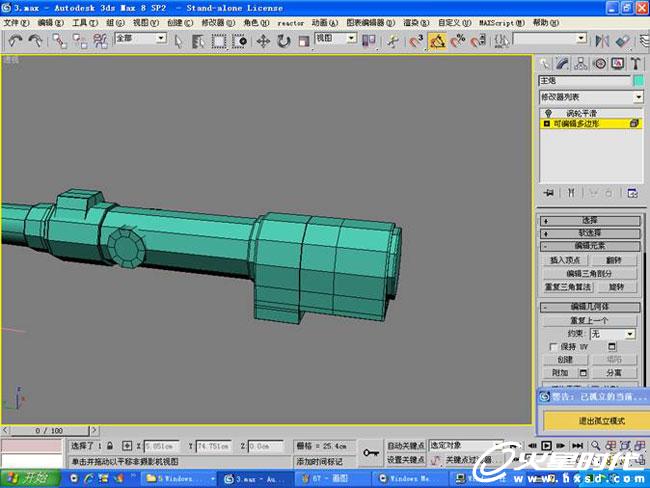This screenshot has width=650, height=488.
Task: Open the 全部 selection filter dropdown
Action: point(141,39)
